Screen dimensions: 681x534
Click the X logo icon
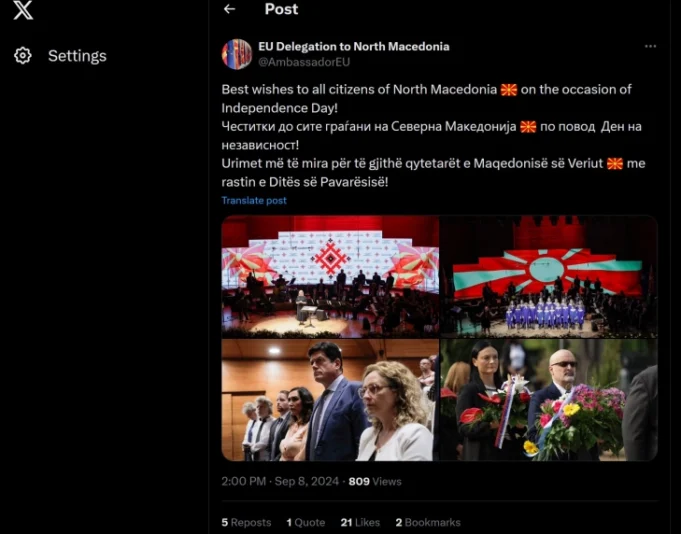23,10
